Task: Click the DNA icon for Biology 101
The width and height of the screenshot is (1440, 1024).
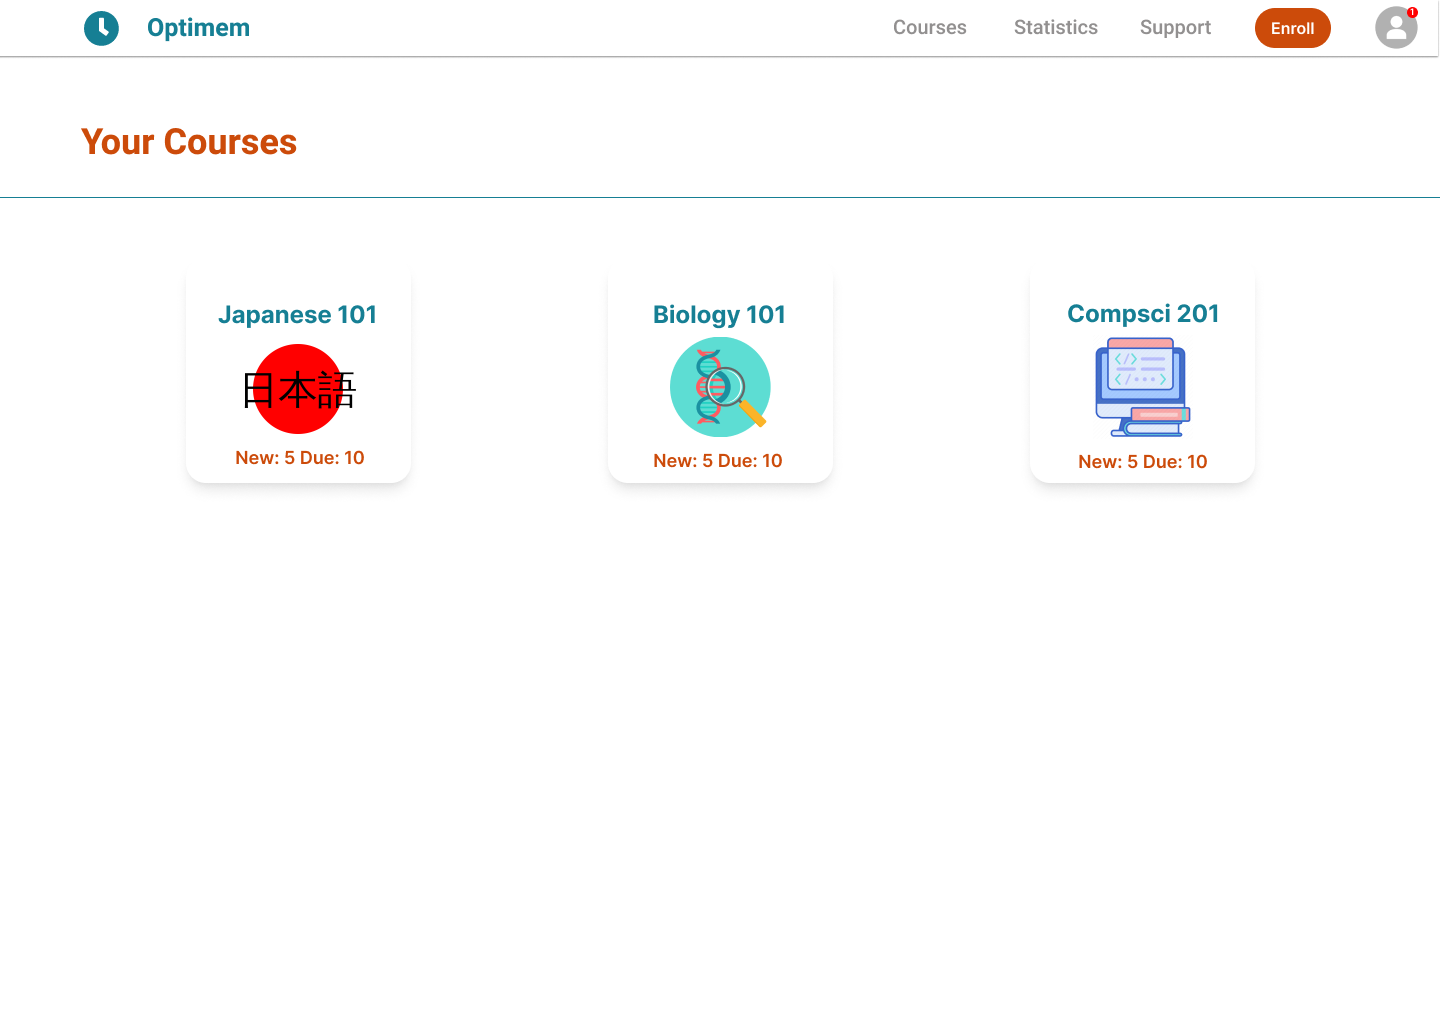Action: click(720, 387)
